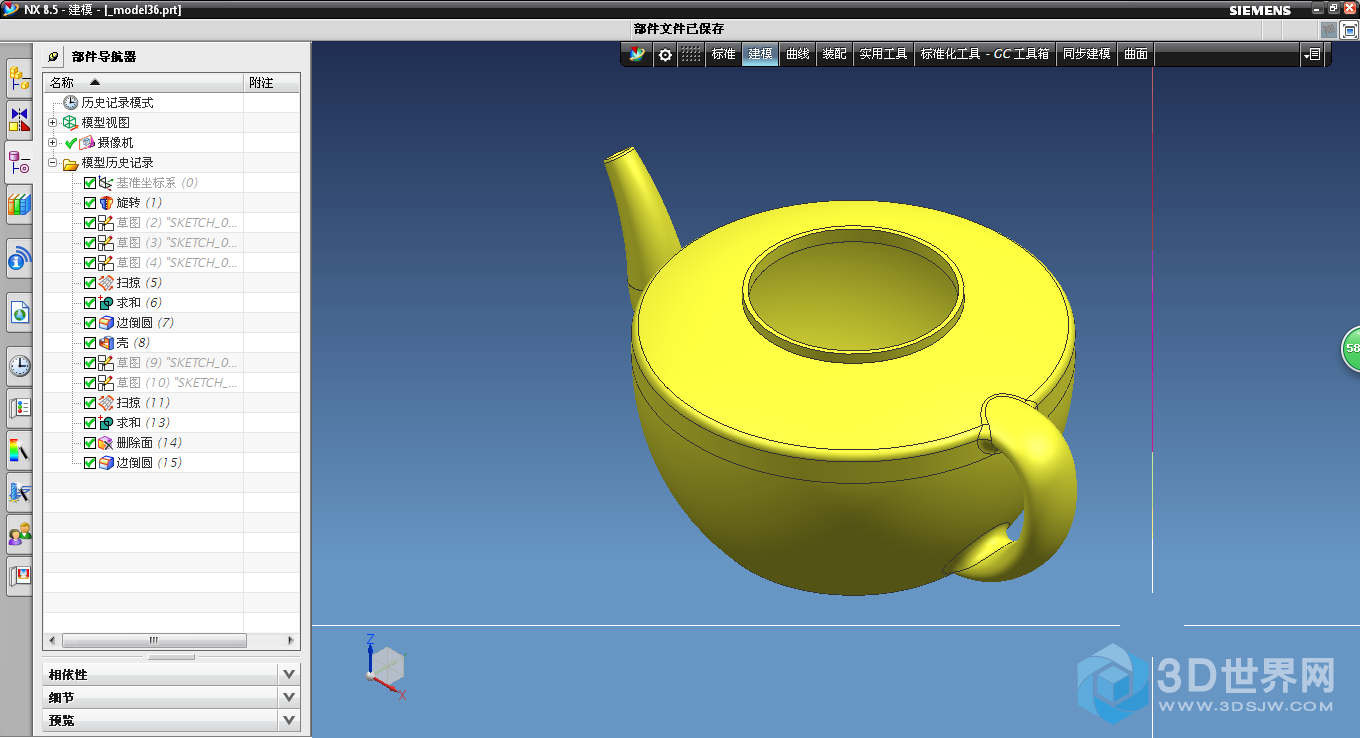Switch to the 建模 toolbar tab
Viewport: 1360px width, 738px height.
[x=760, y=54]
